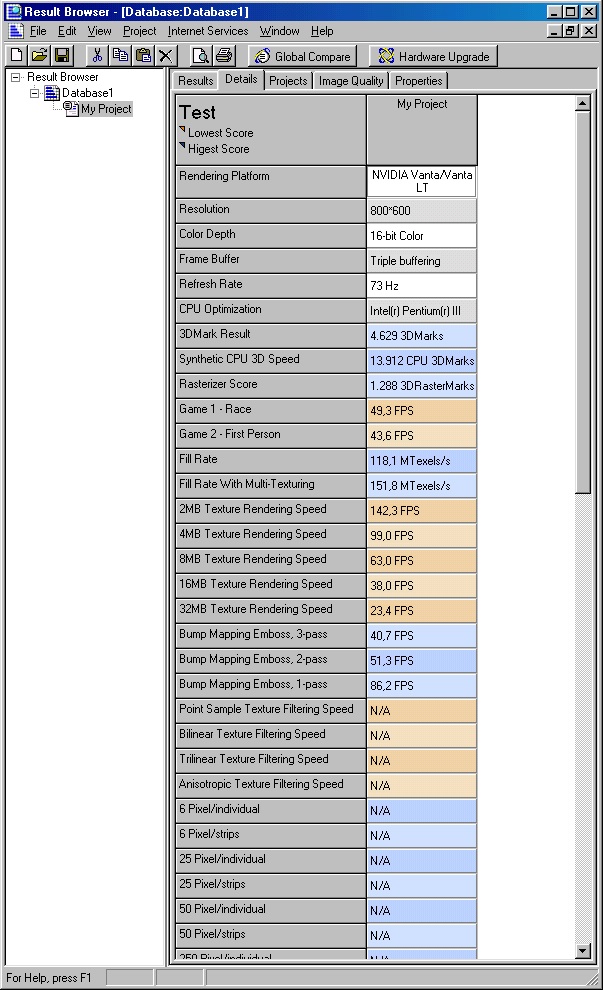This screenshot has width=603, height=990.
Task: Open the Window menu
Action: 280,31
